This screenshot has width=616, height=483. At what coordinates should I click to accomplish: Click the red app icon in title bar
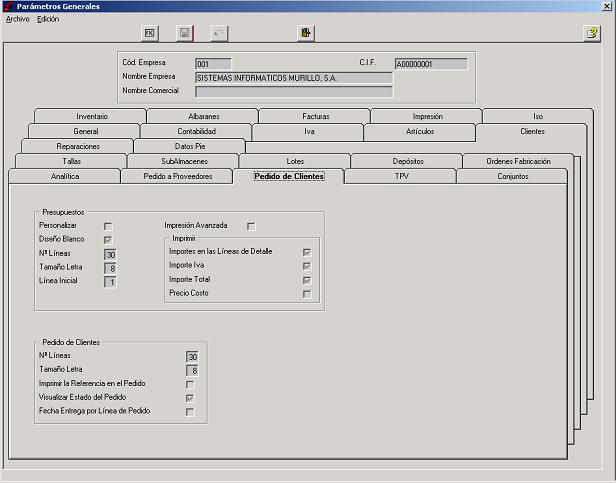click(9, 6)
